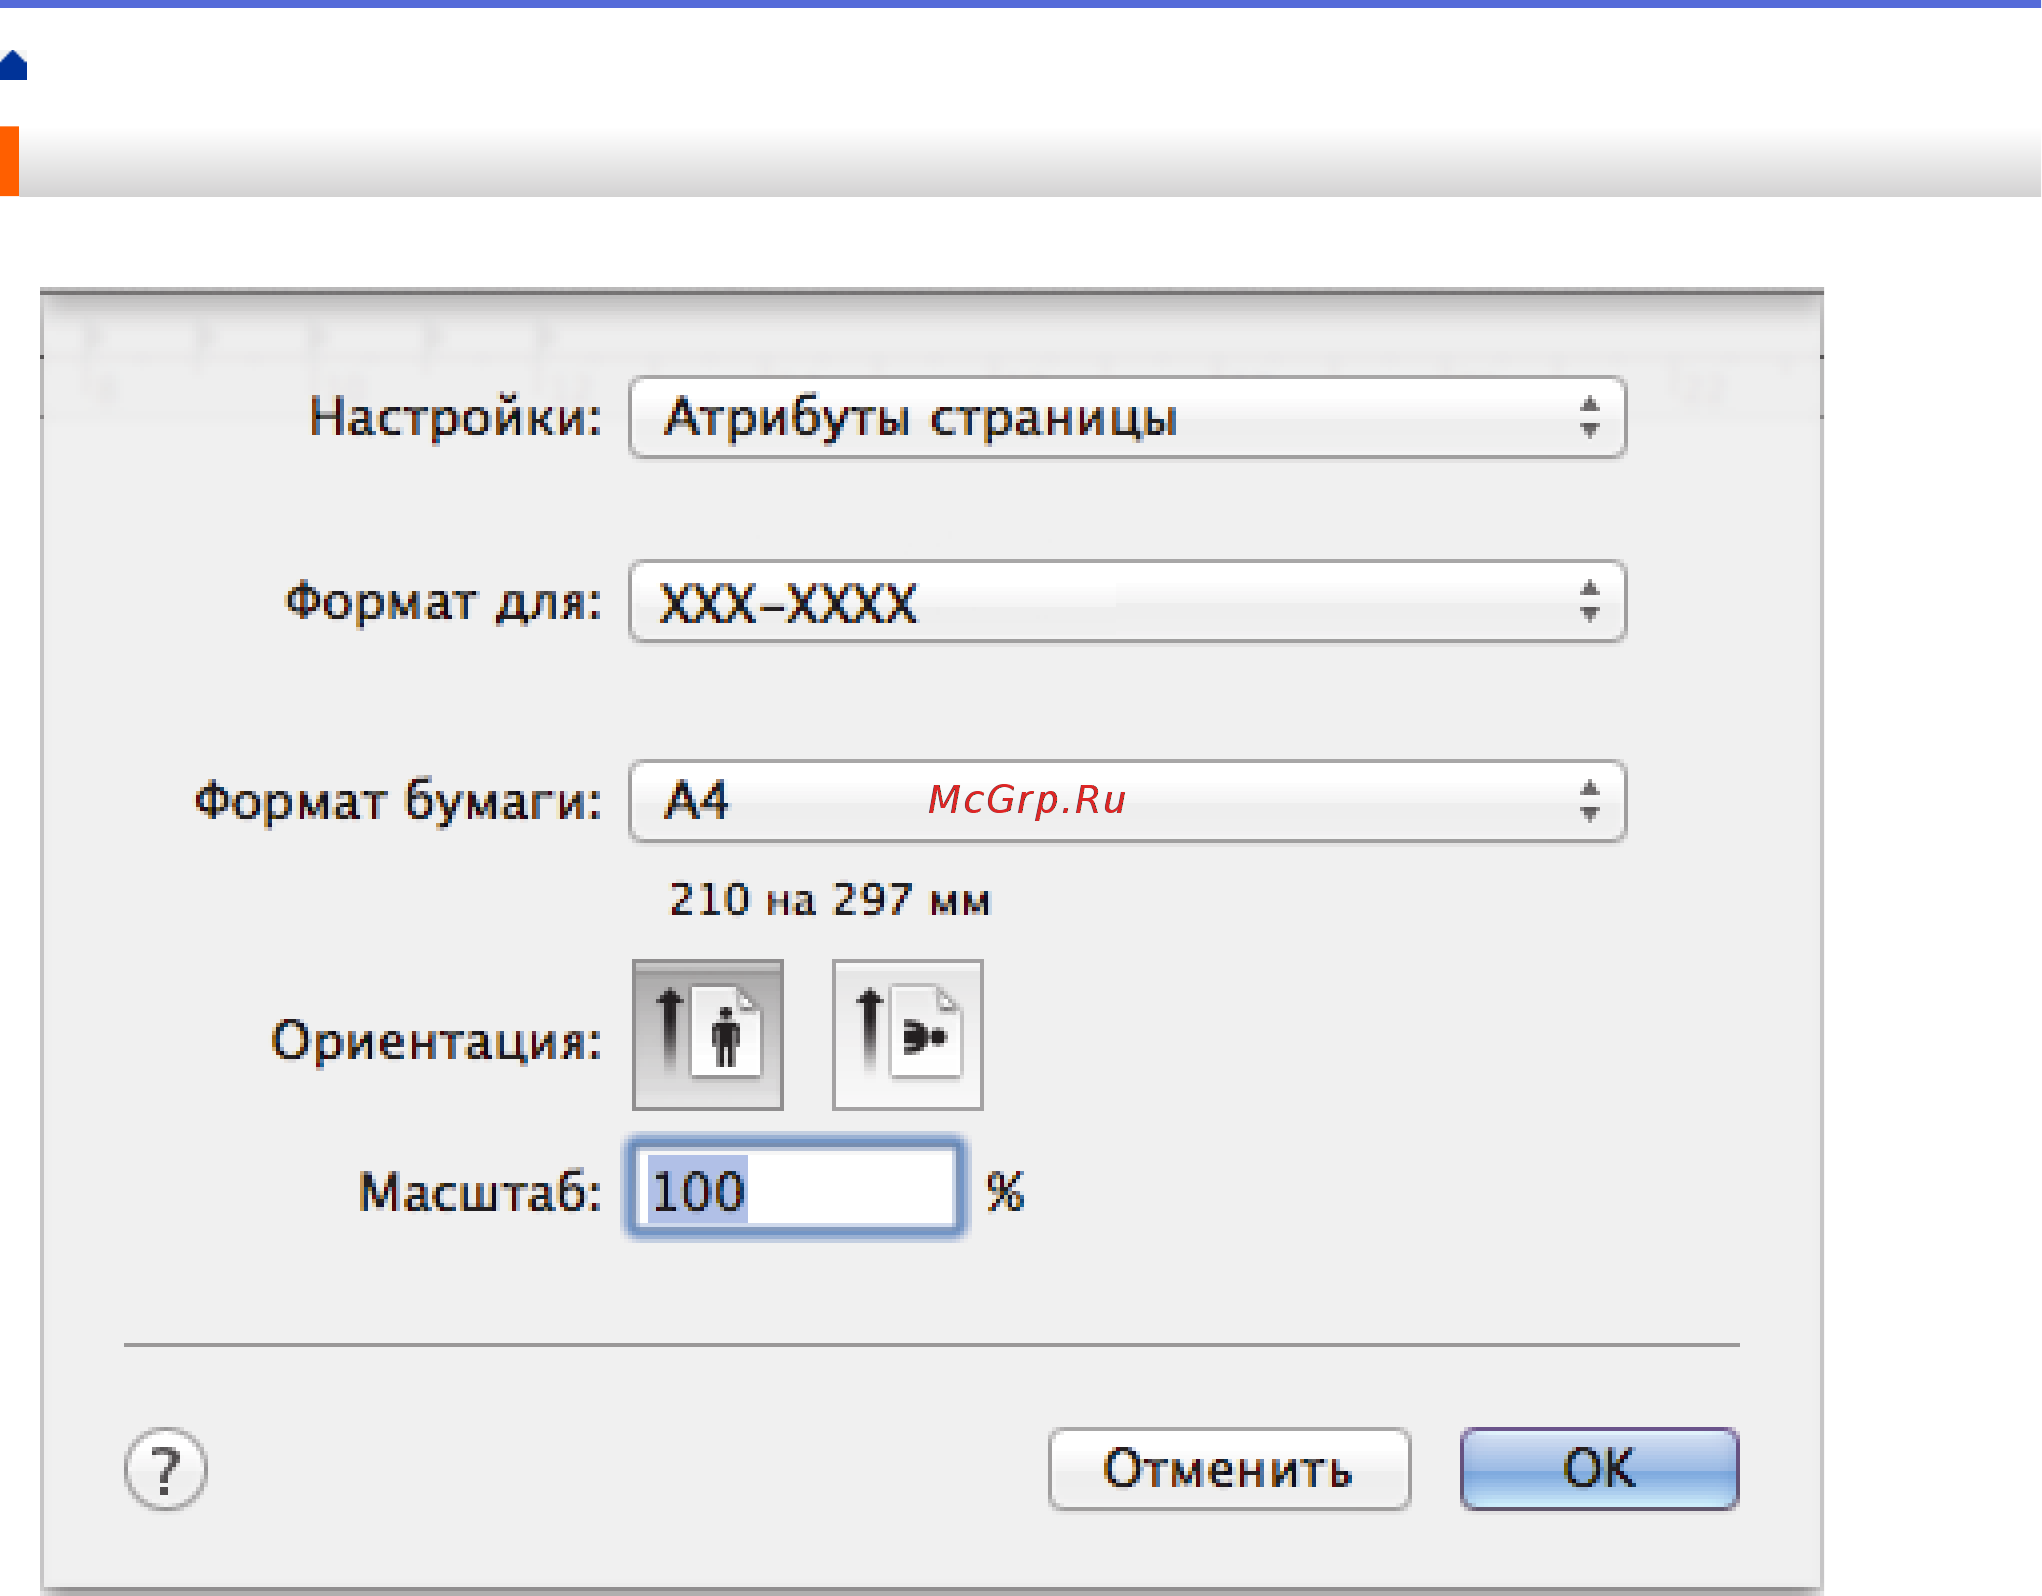
Task: Open the Настройки dropdown showing Атрибуты страницы
Action: [1100, 417]
